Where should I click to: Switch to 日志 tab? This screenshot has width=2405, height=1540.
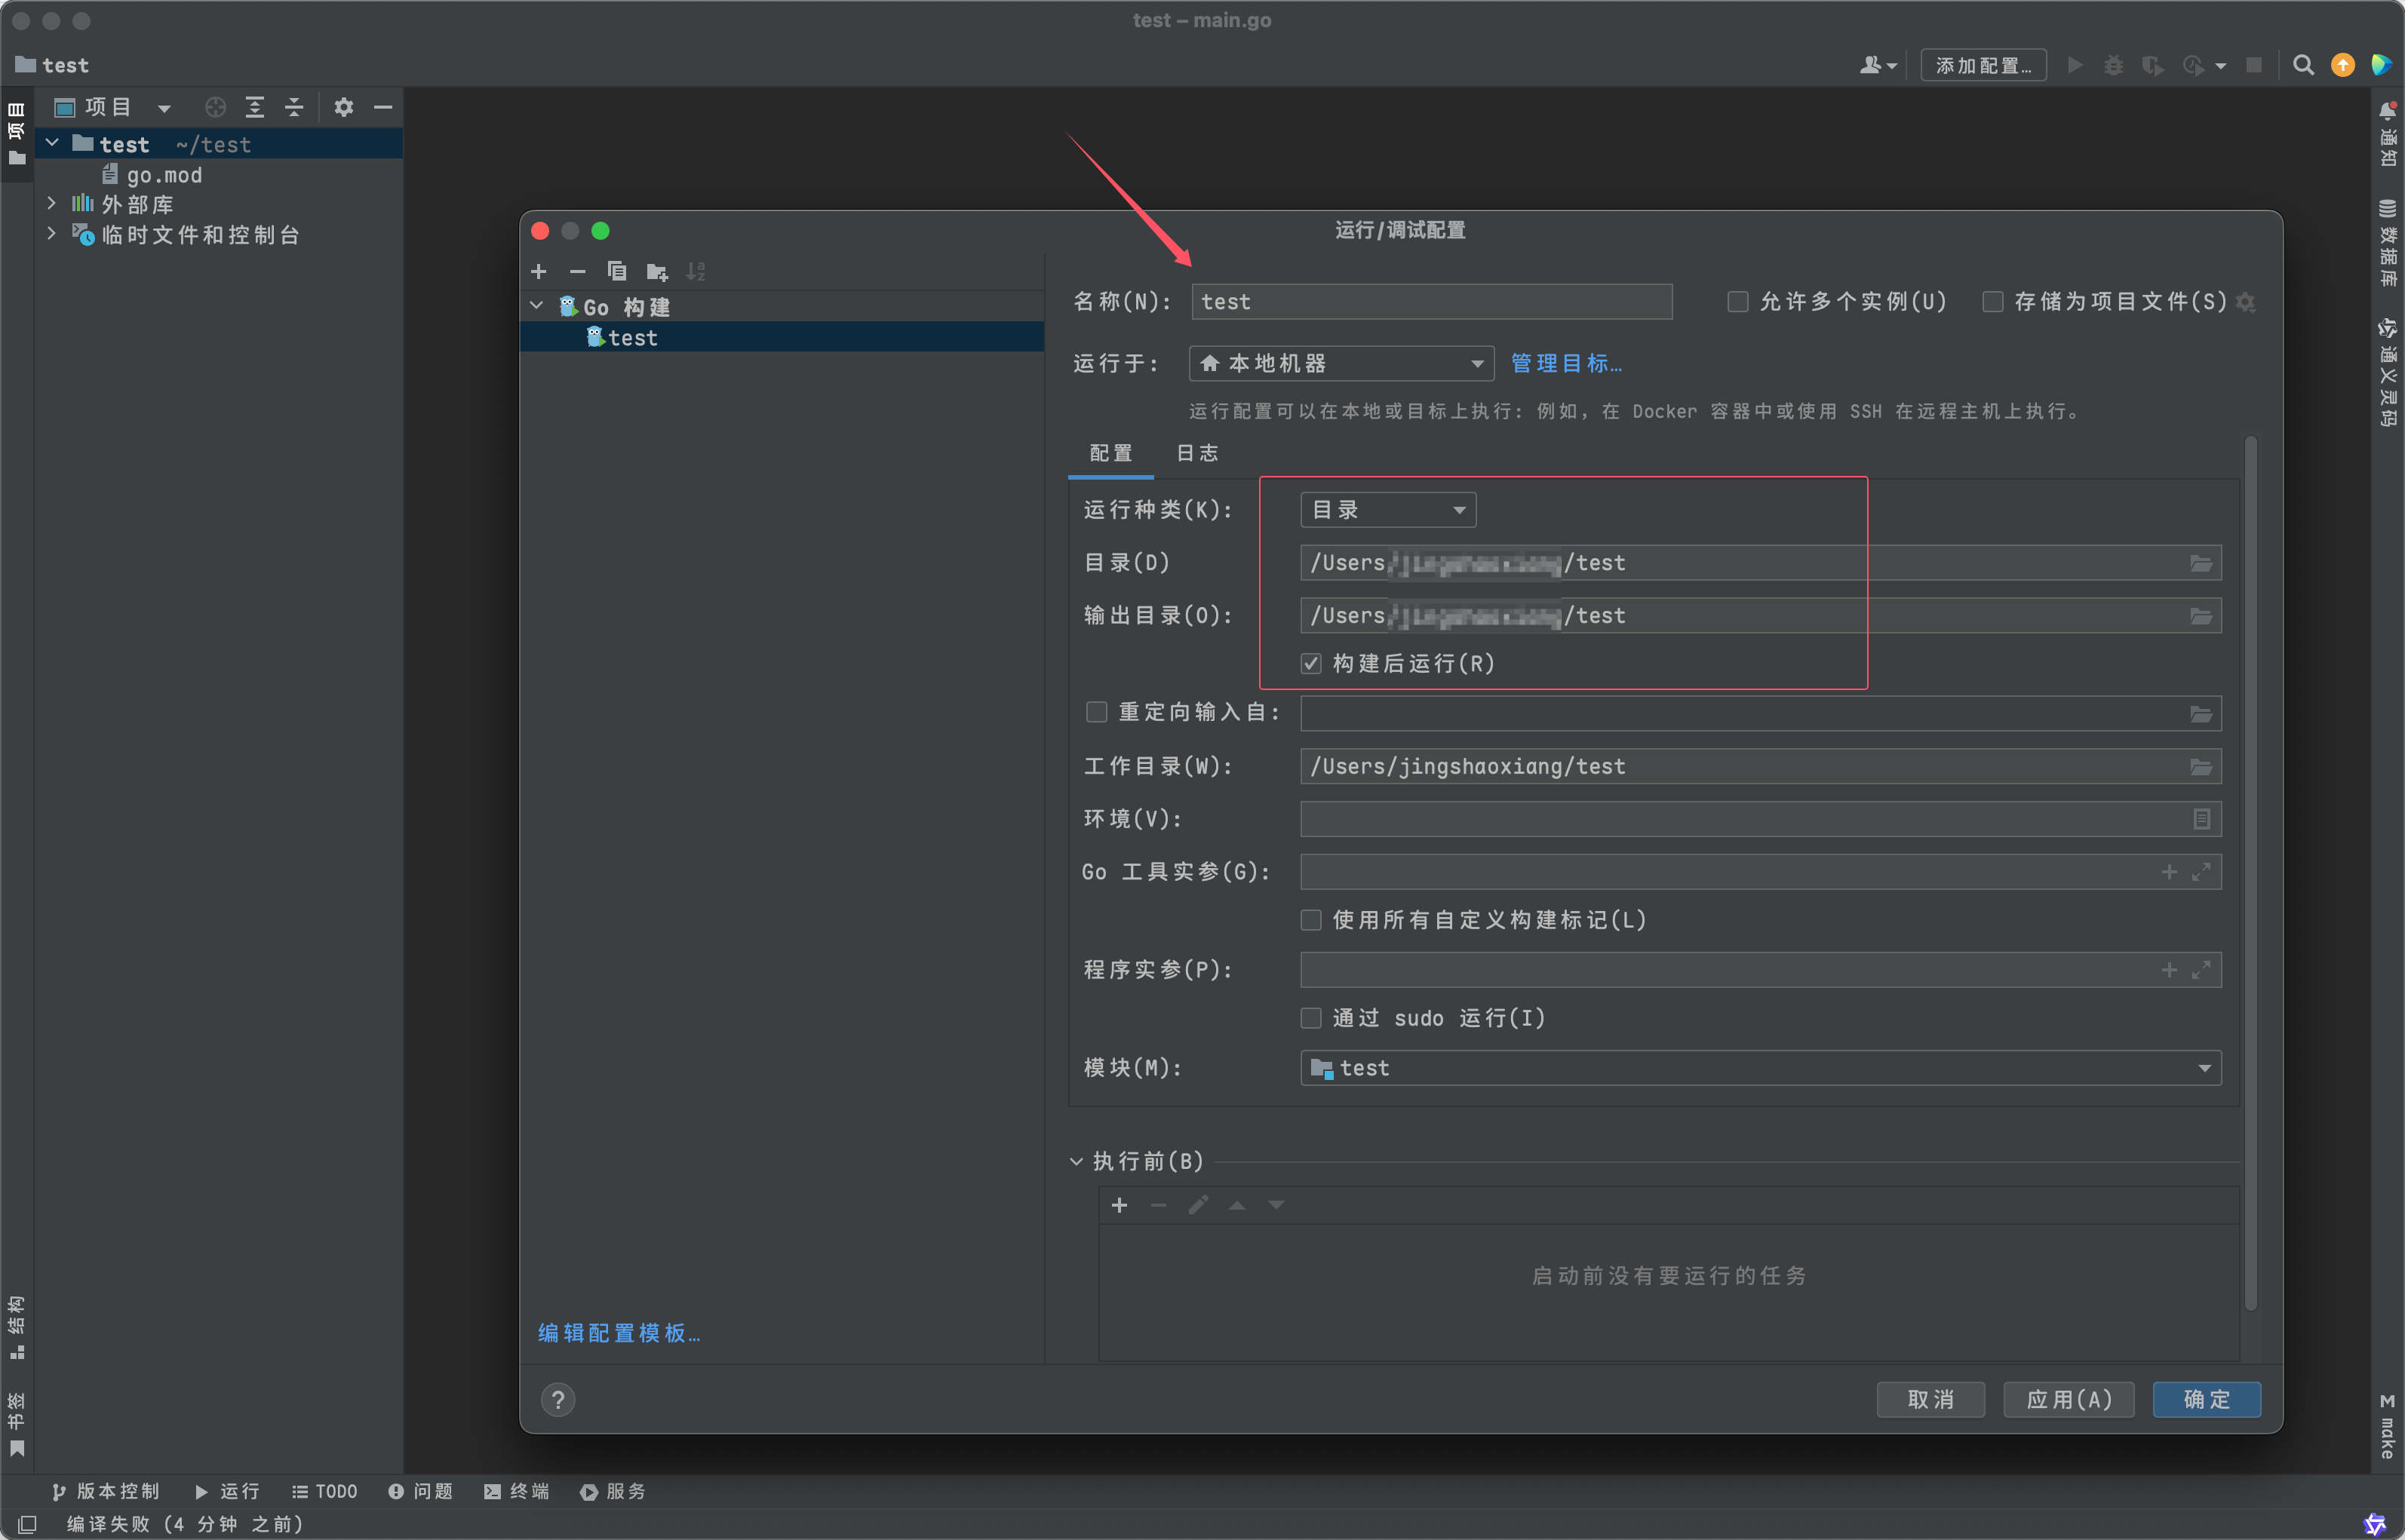tap(1197, 453)
